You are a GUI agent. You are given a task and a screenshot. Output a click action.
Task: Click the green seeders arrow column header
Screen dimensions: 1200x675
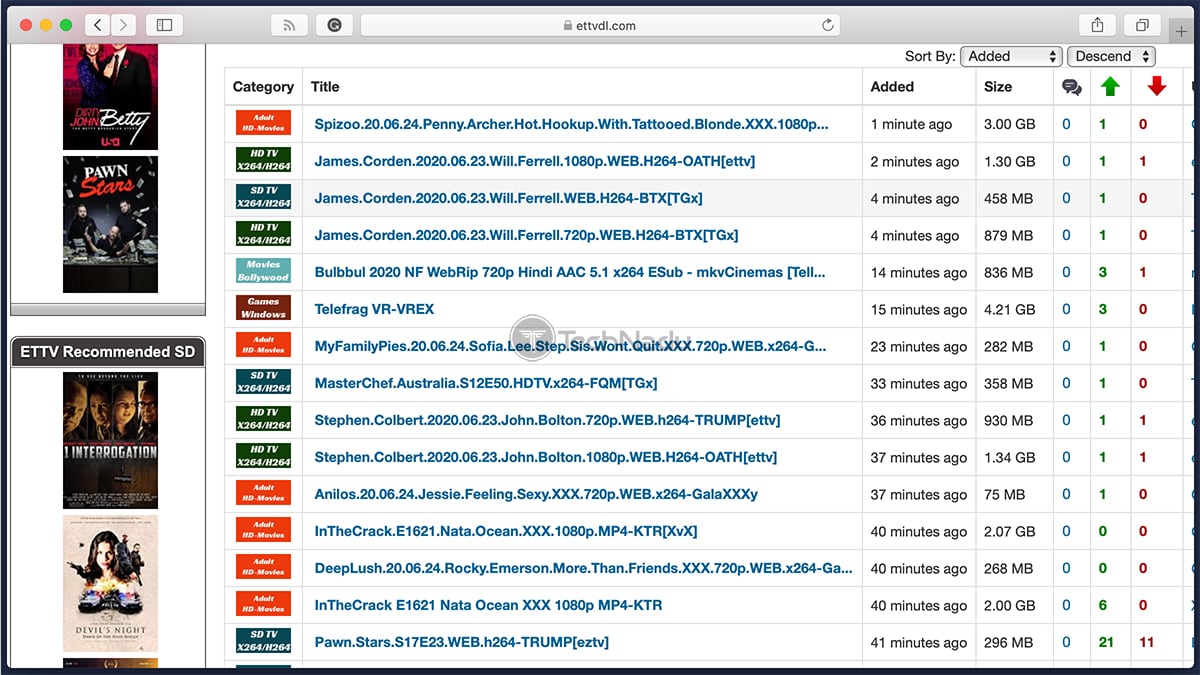pos(1110,87)
